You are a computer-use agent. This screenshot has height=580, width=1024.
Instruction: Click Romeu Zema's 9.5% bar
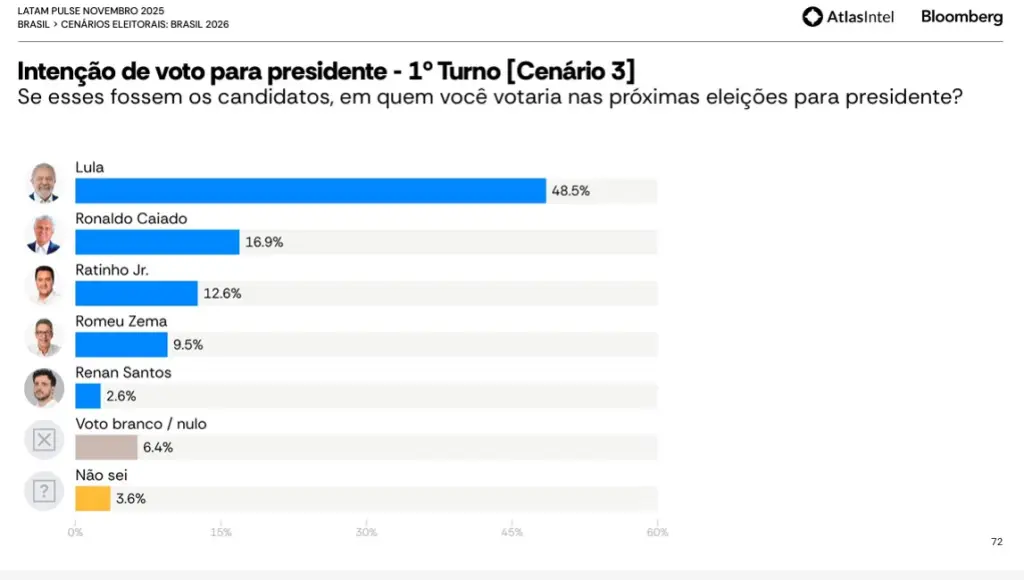pos(121,345)
